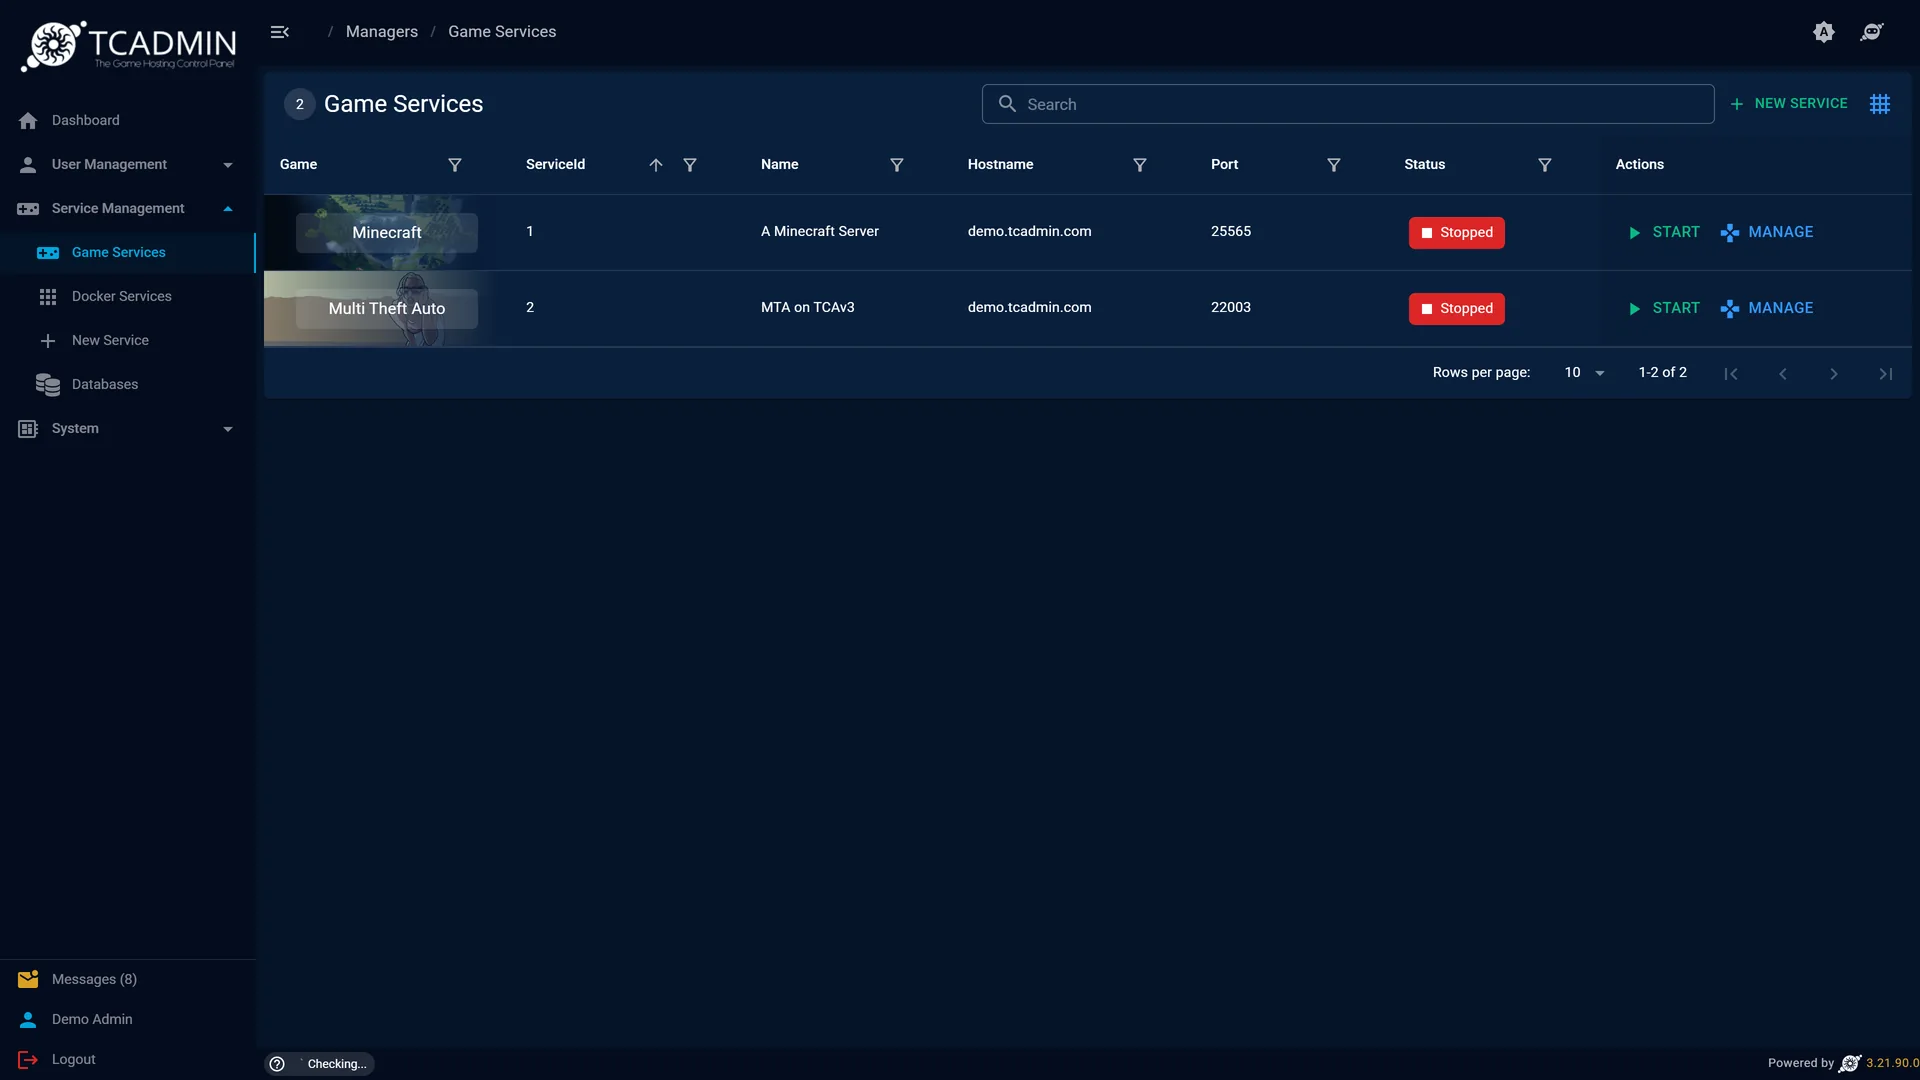The image size is (1920, 1080).
Task: Click the TCAdmin logo
Action: click(x=128, y=46)
